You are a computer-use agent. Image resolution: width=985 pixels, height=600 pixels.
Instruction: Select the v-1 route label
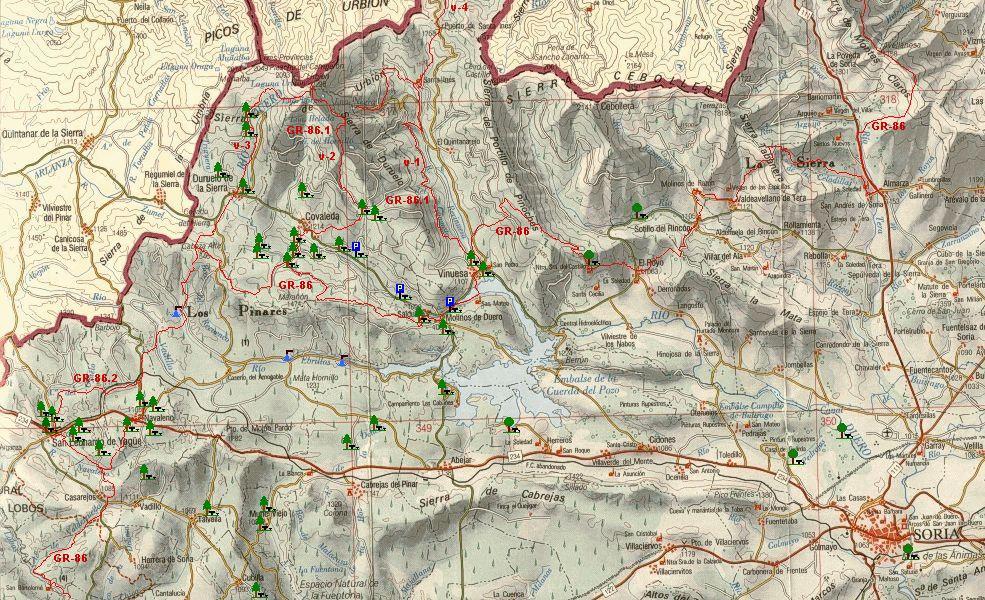411,161
